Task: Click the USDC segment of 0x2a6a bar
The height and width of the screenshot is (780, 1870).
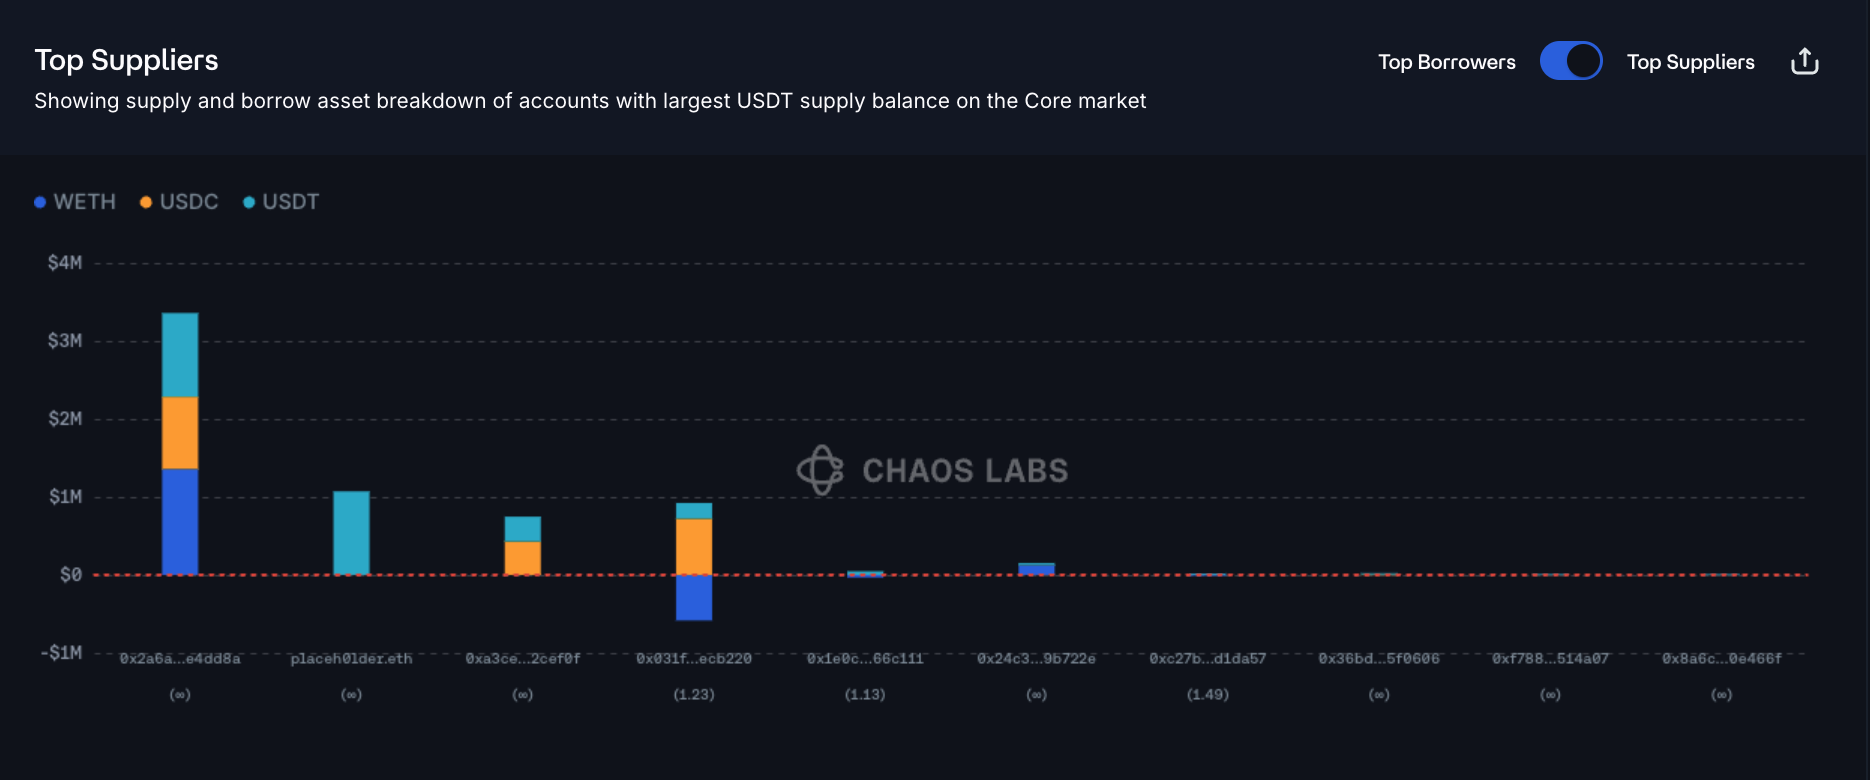Action: pyautogui.click(x=180, y=433)
